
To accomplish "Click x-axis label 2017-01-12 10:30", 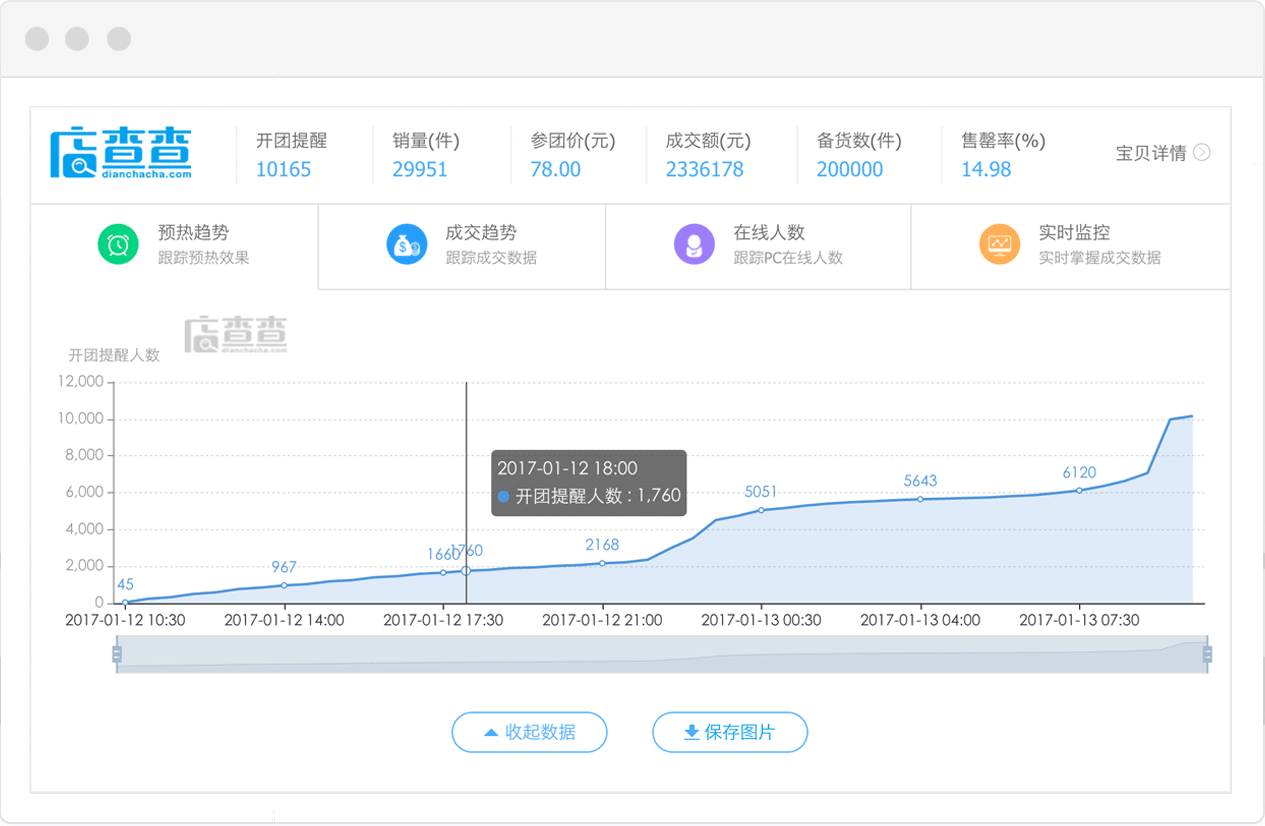I will 125,620.
